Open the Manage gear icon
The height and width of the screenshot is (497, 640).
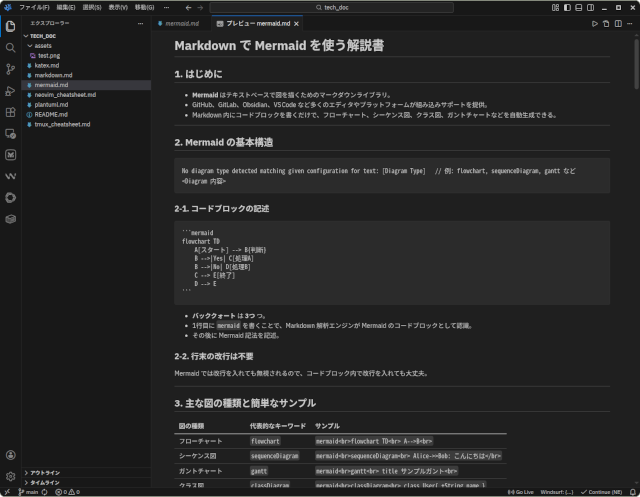pos(10,476)
